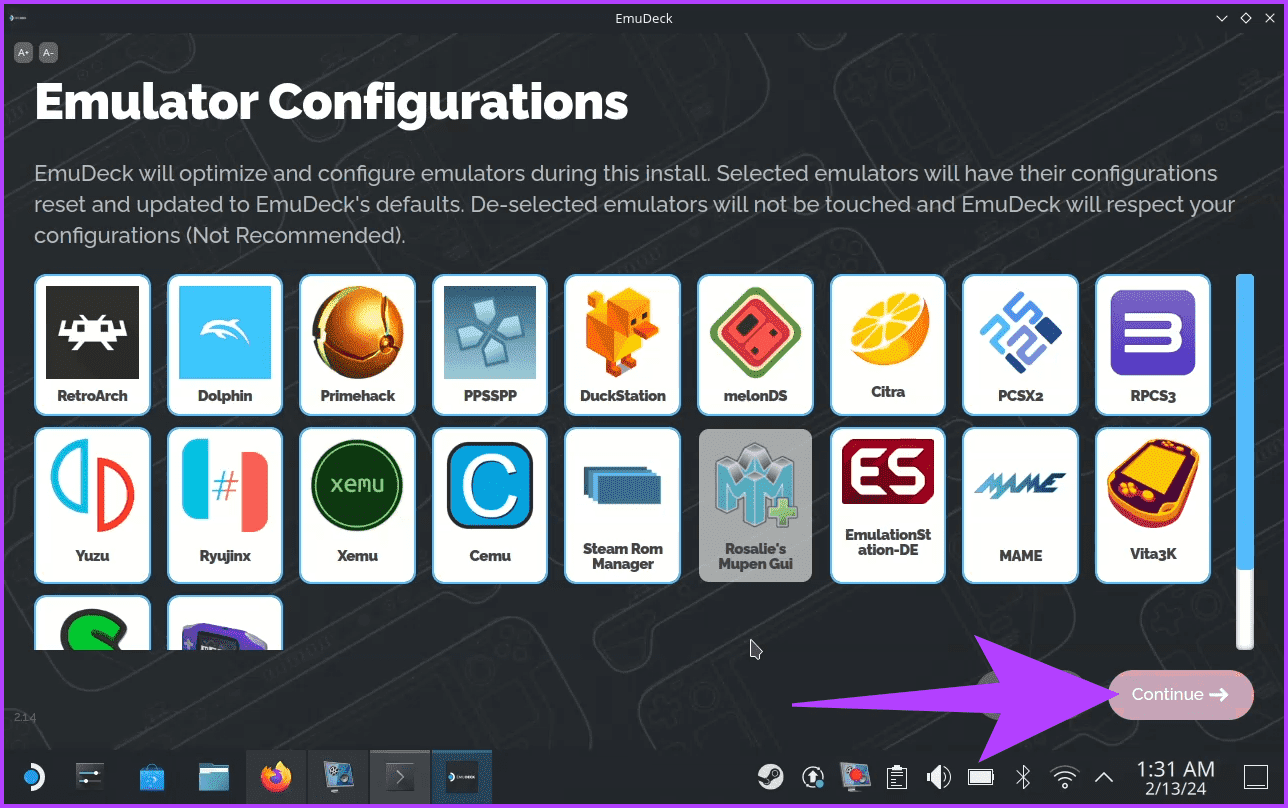The image size is (1288, 808).
Task: Toggle the PPSSPP emulator card
Action: 490,345
